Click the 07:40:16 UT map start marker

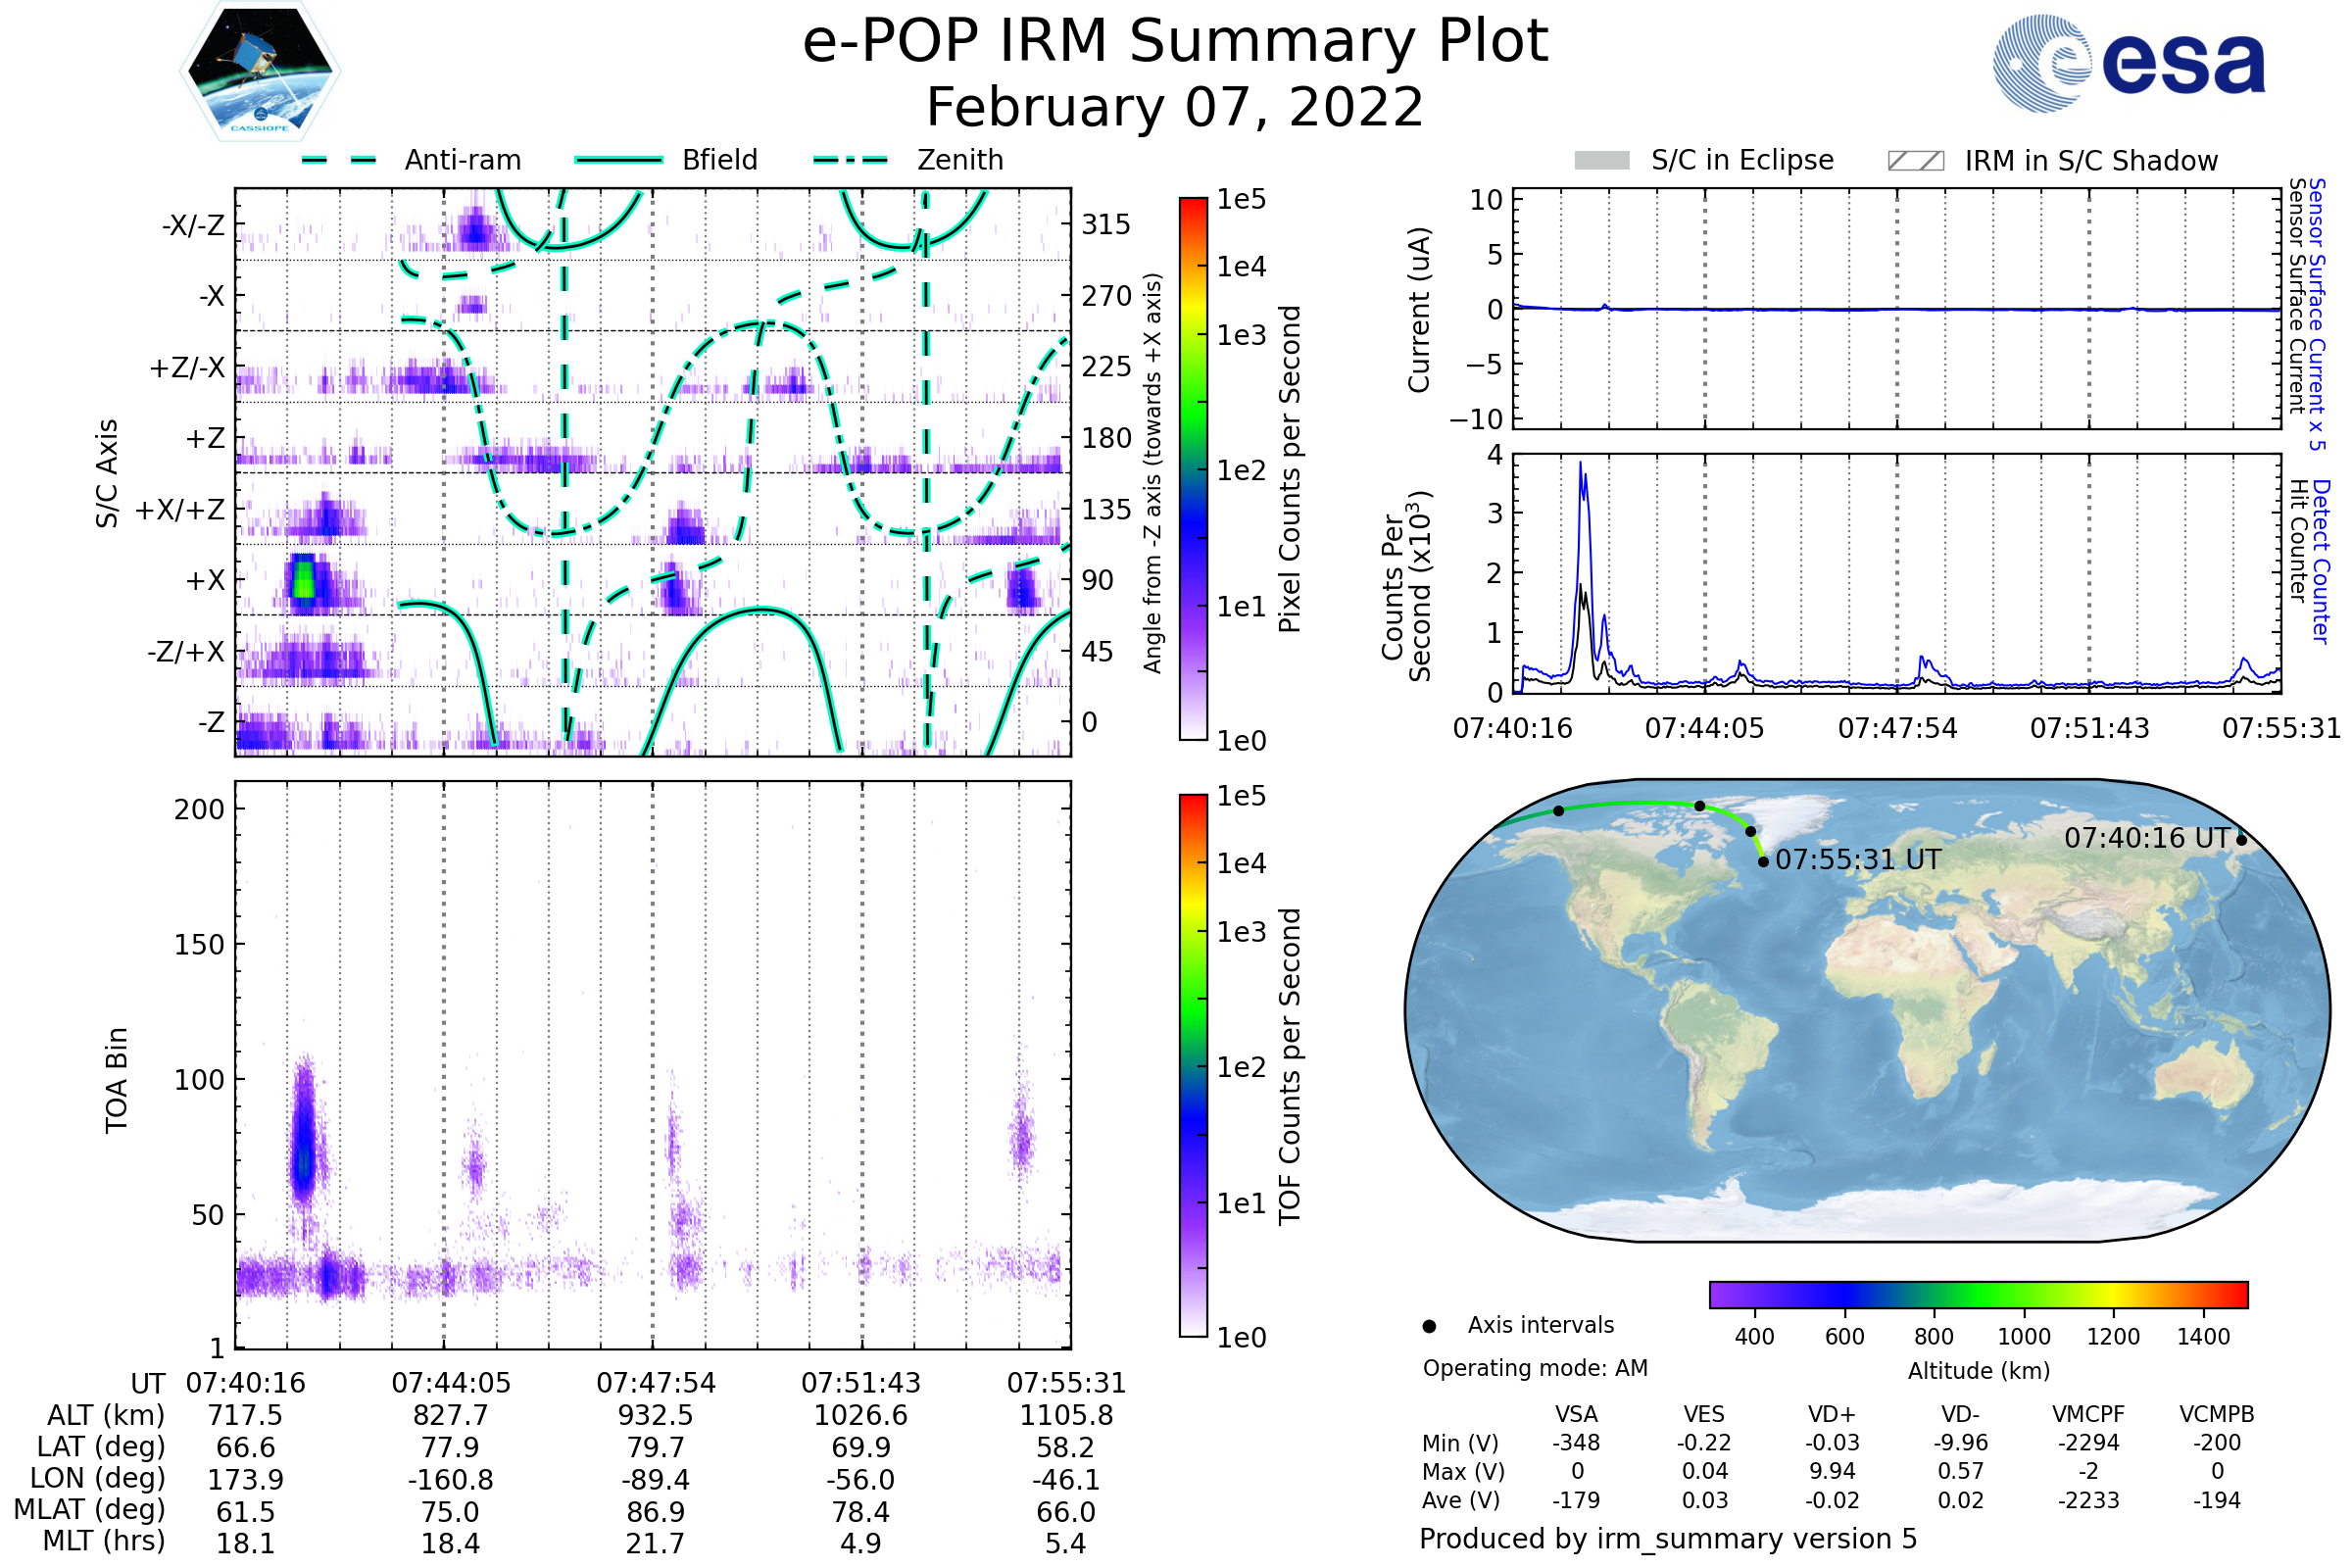[x=2241, y=840]
